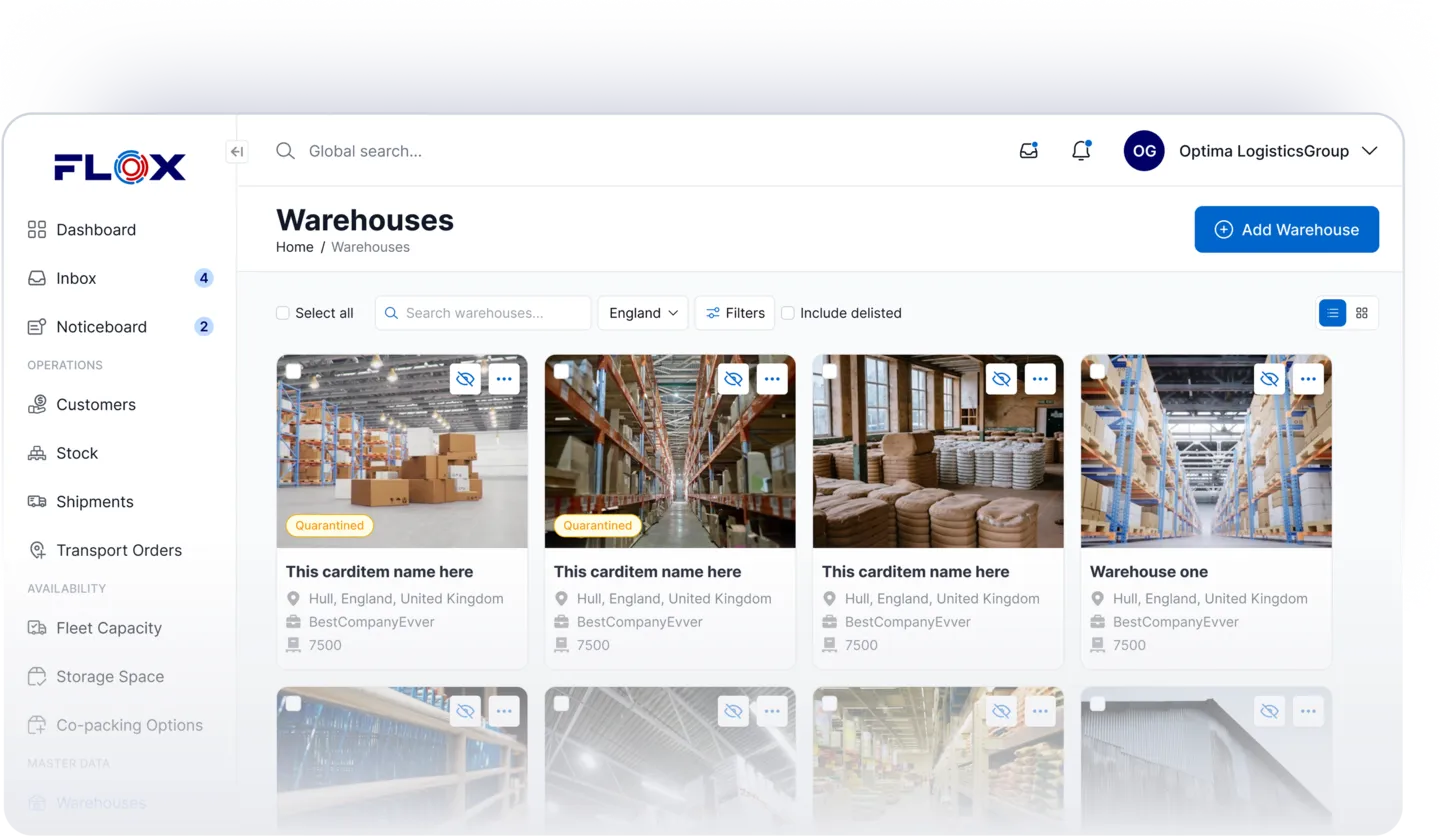Click the Warehouses breadcrumb text
Image resolution: width=1440 pixels, height=838 pixels.
click(x=370, y=247)
